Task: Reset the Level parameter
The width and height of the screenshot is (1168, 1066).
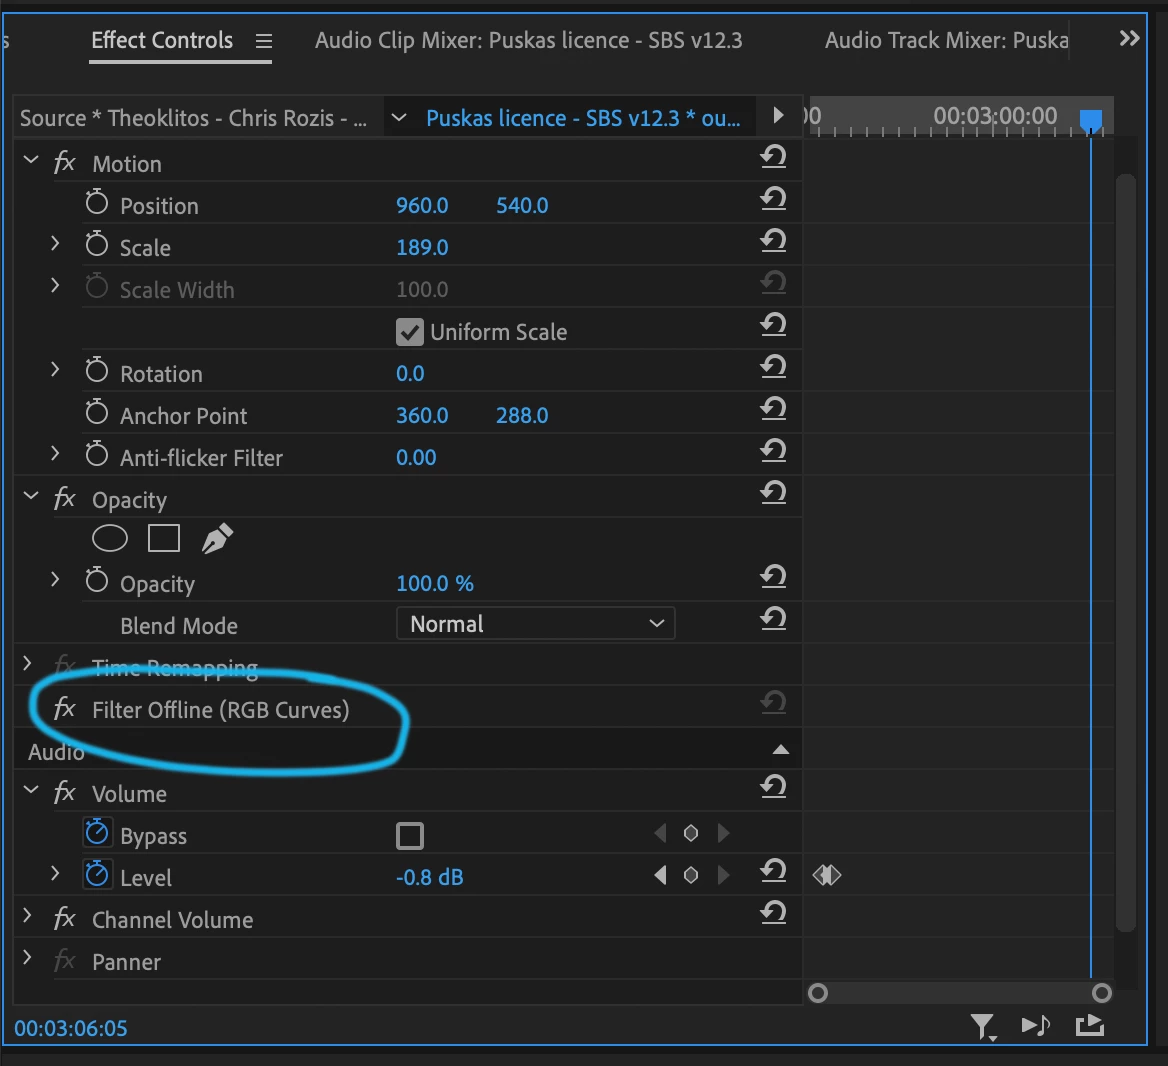Action: pyautogui.click(x=773, y=870)
